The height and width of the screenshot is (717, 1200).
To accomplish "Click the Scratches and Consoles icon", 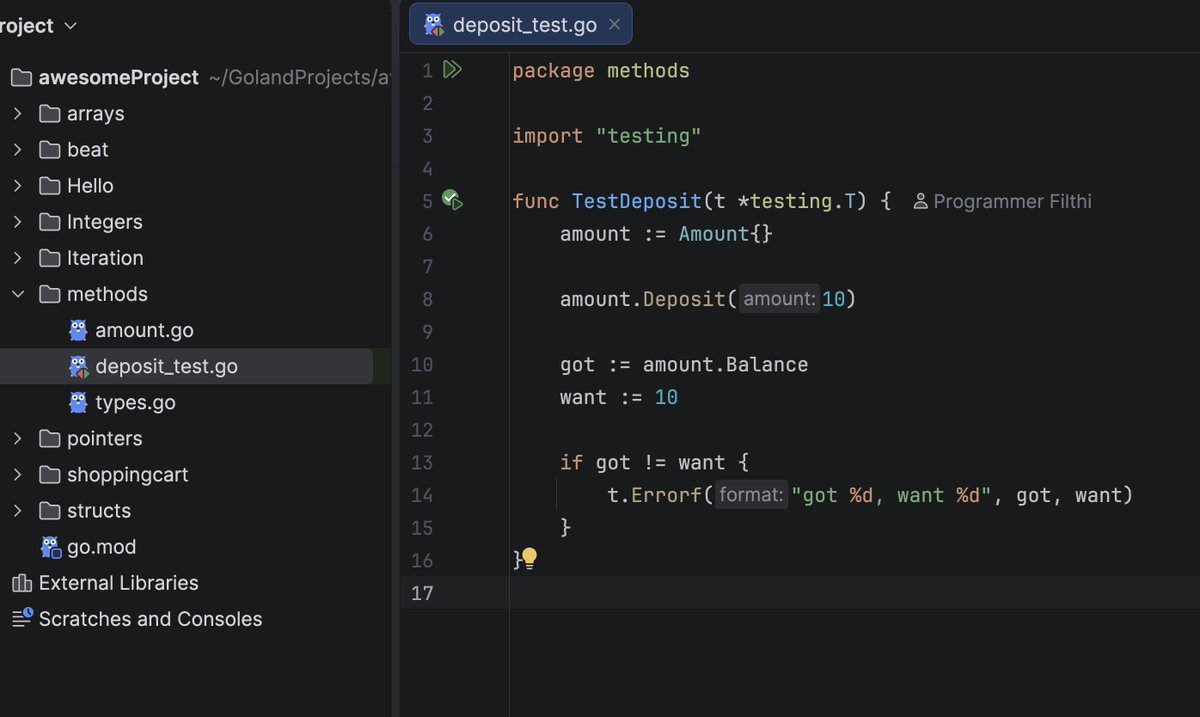I will pyautogui.click(x=22, y=618).
